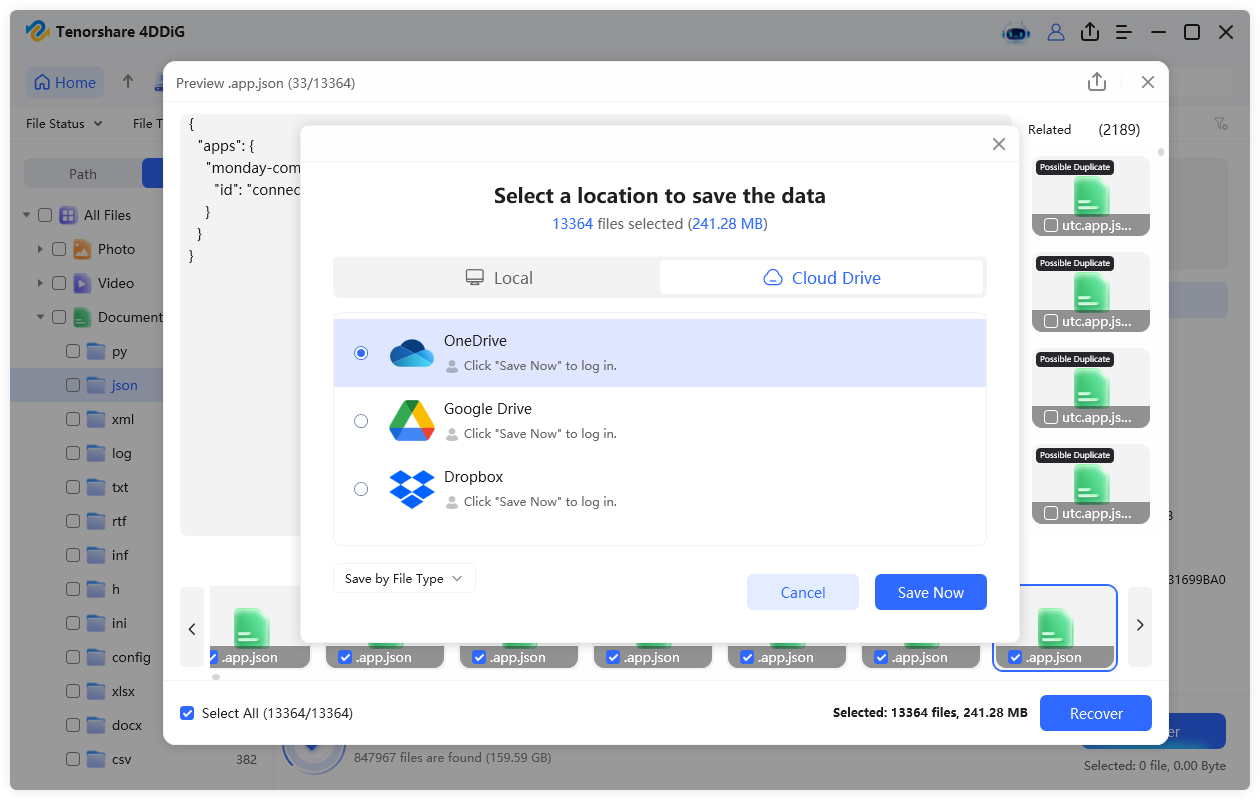Close the Preview .app.json window
This screenshot has height=800, width=1260.
pos(1148,82)
